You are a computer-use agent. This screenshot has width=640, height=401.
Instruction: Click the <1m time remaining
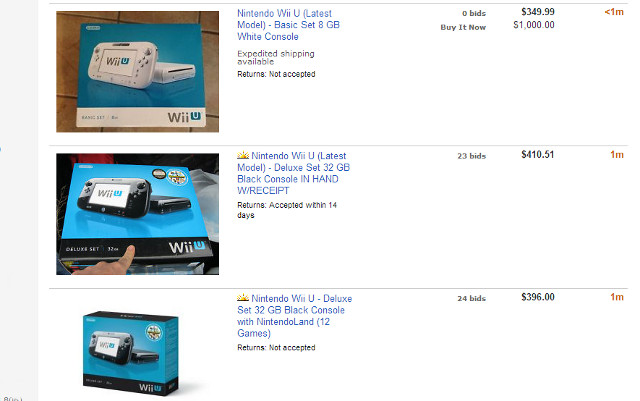point(614,12)
